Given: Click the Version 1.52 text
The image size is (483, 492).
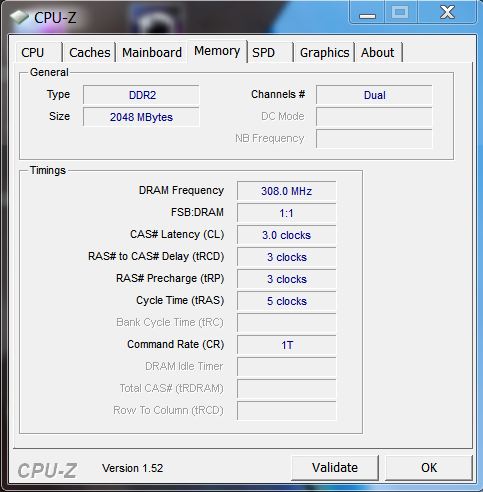Looking at the screenshot, I should click(x=133, y=468).
